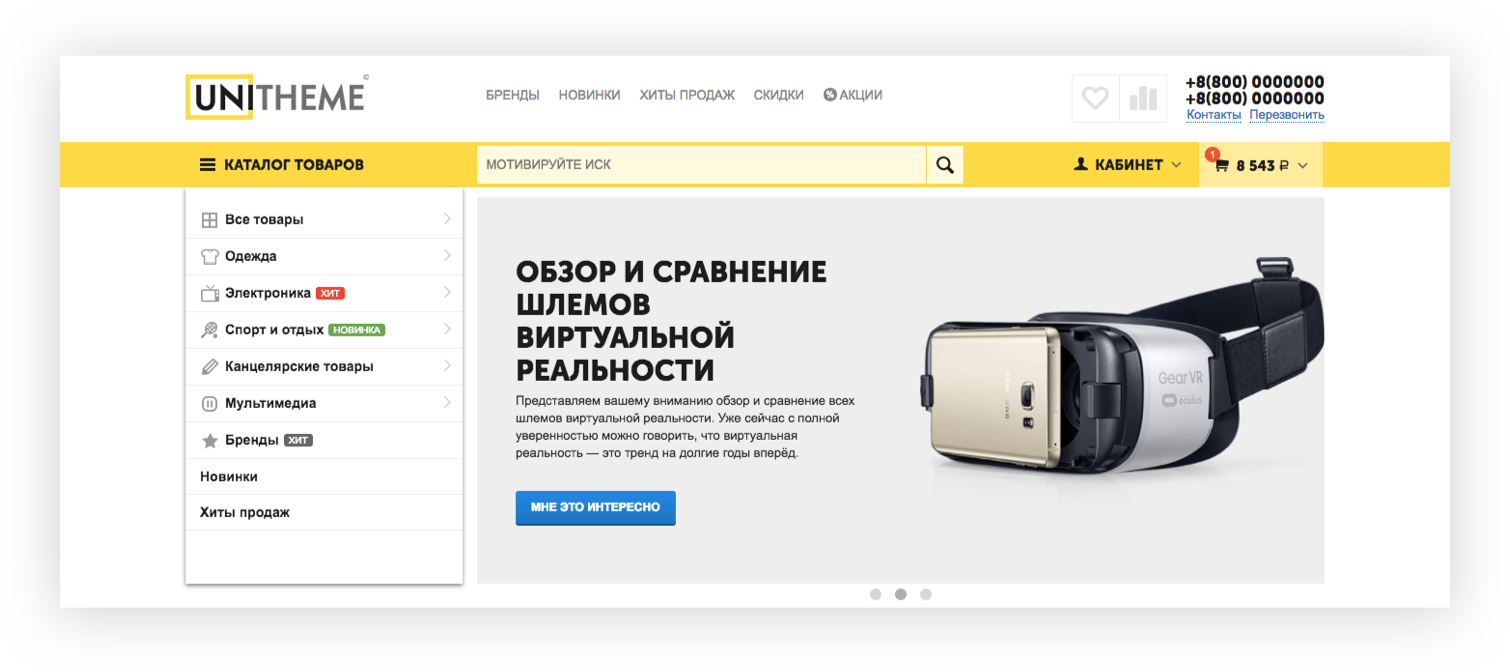
Task: Open the comparison bar chart icon
Action: [x=1142, y=98]
